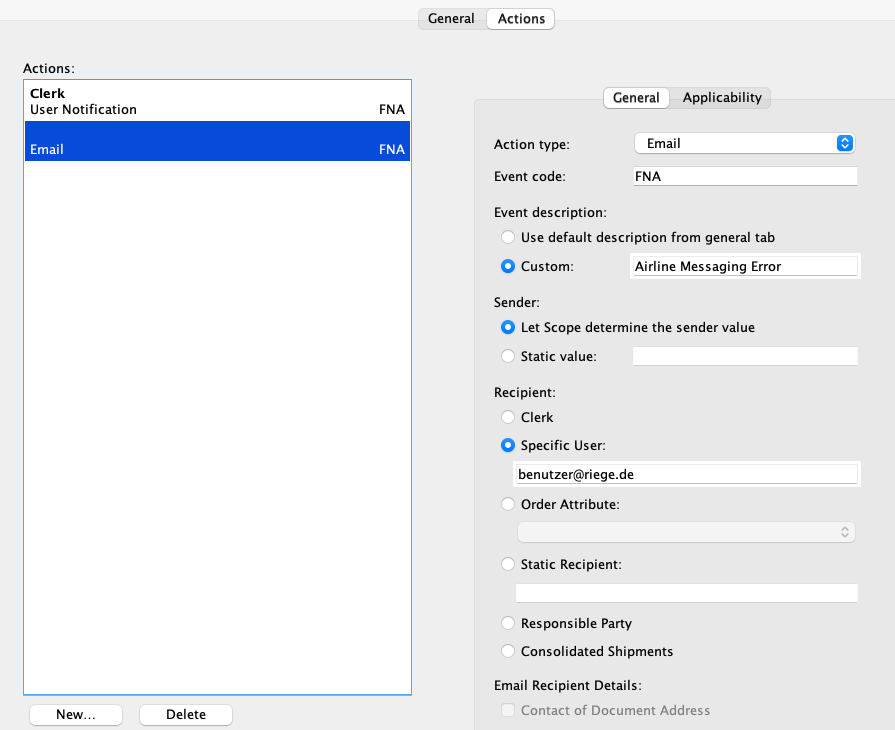Choose Specific User recipient option
The height and width of the screenshot is (730, 895).
[508, 445]
